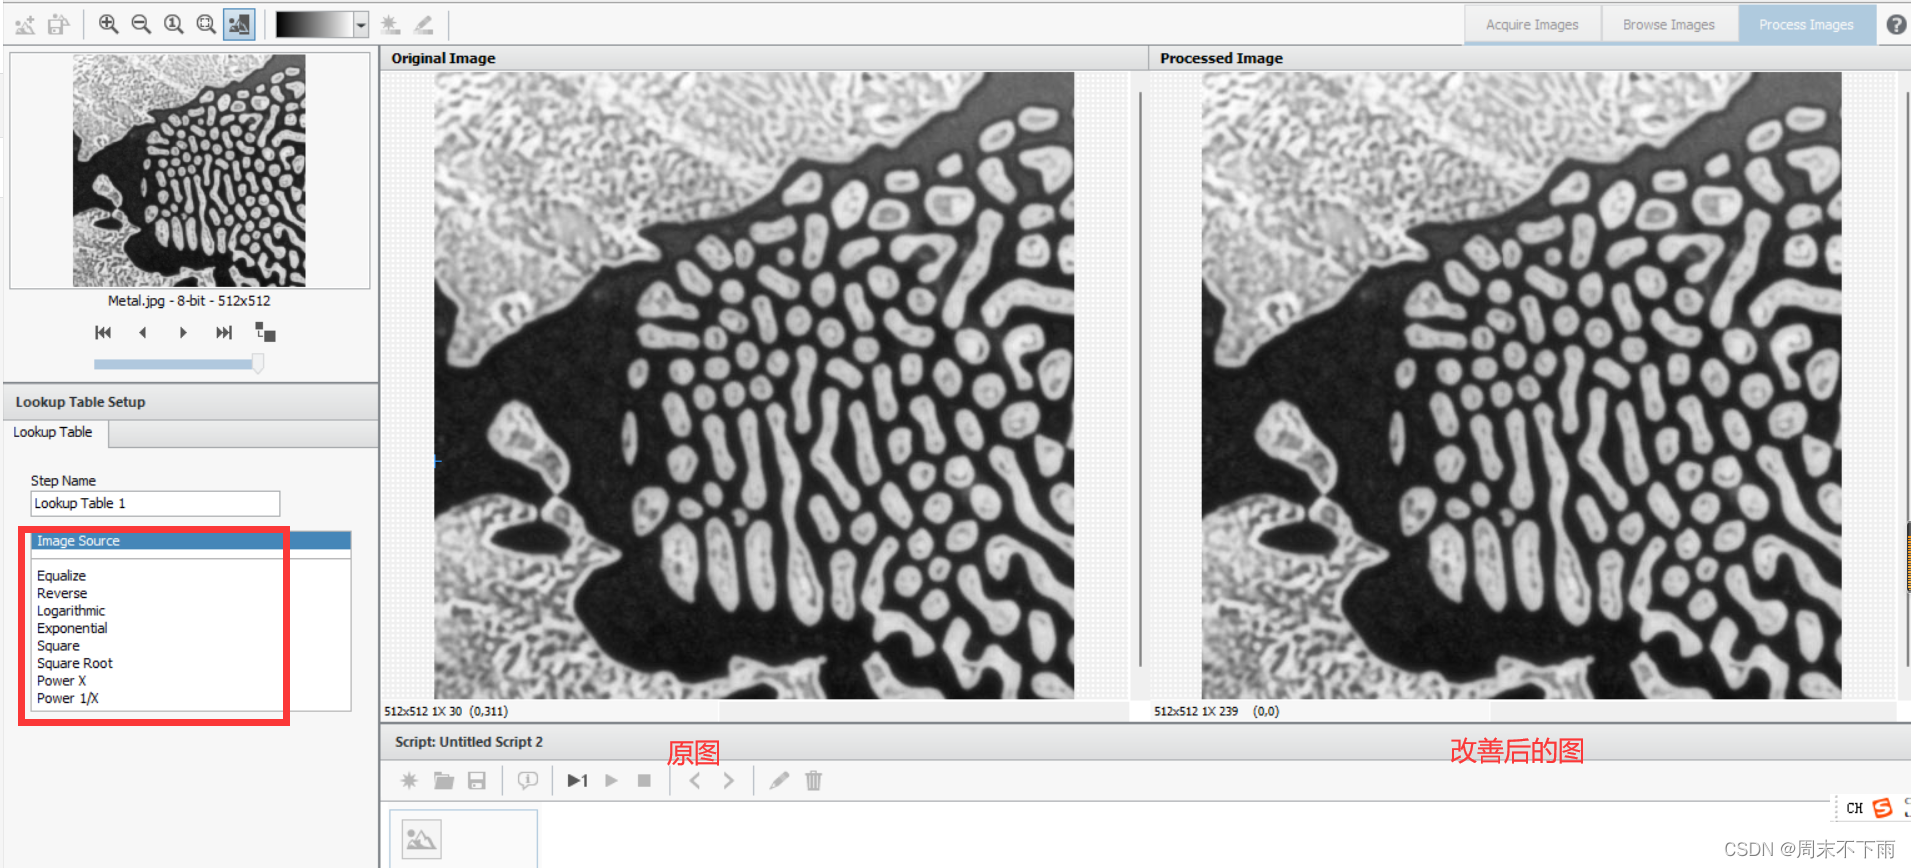Click the zoom 1:1 magnifier icon
Viewport: 1911px width, 868px height.
click(x=173, y=24)
